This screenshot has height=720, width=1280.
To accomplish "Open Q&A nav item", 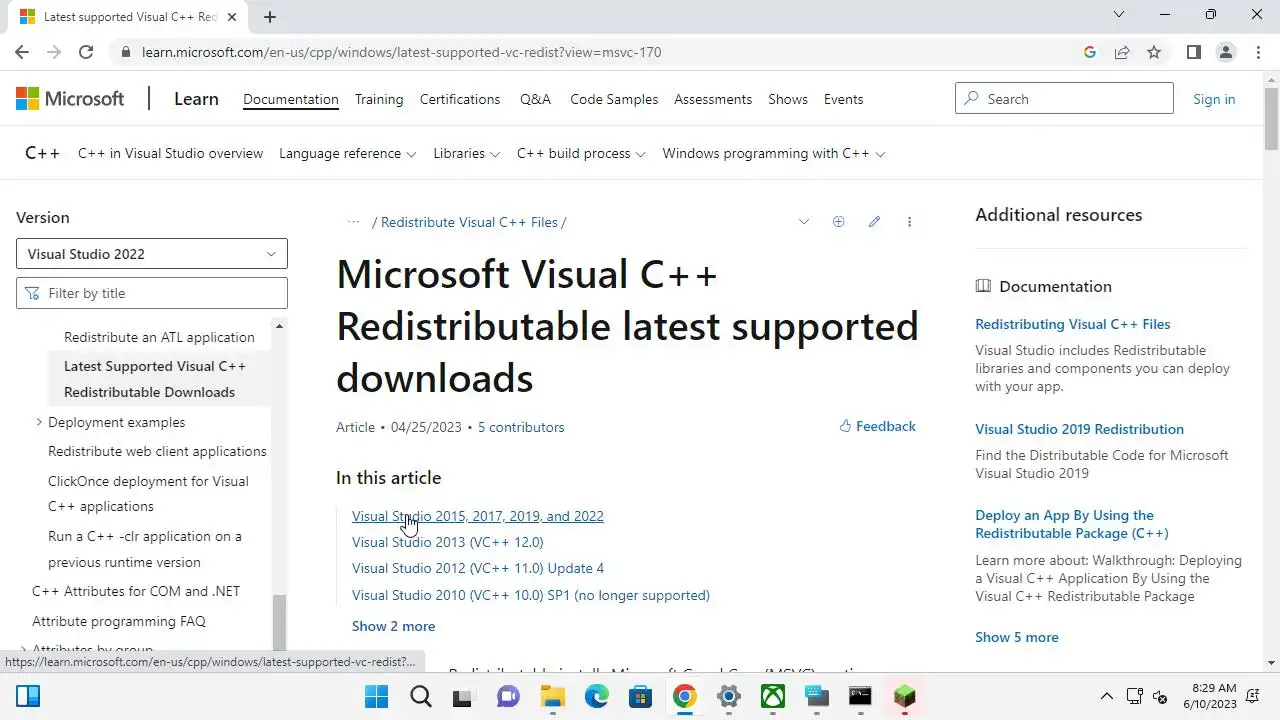I will [535, 99].
